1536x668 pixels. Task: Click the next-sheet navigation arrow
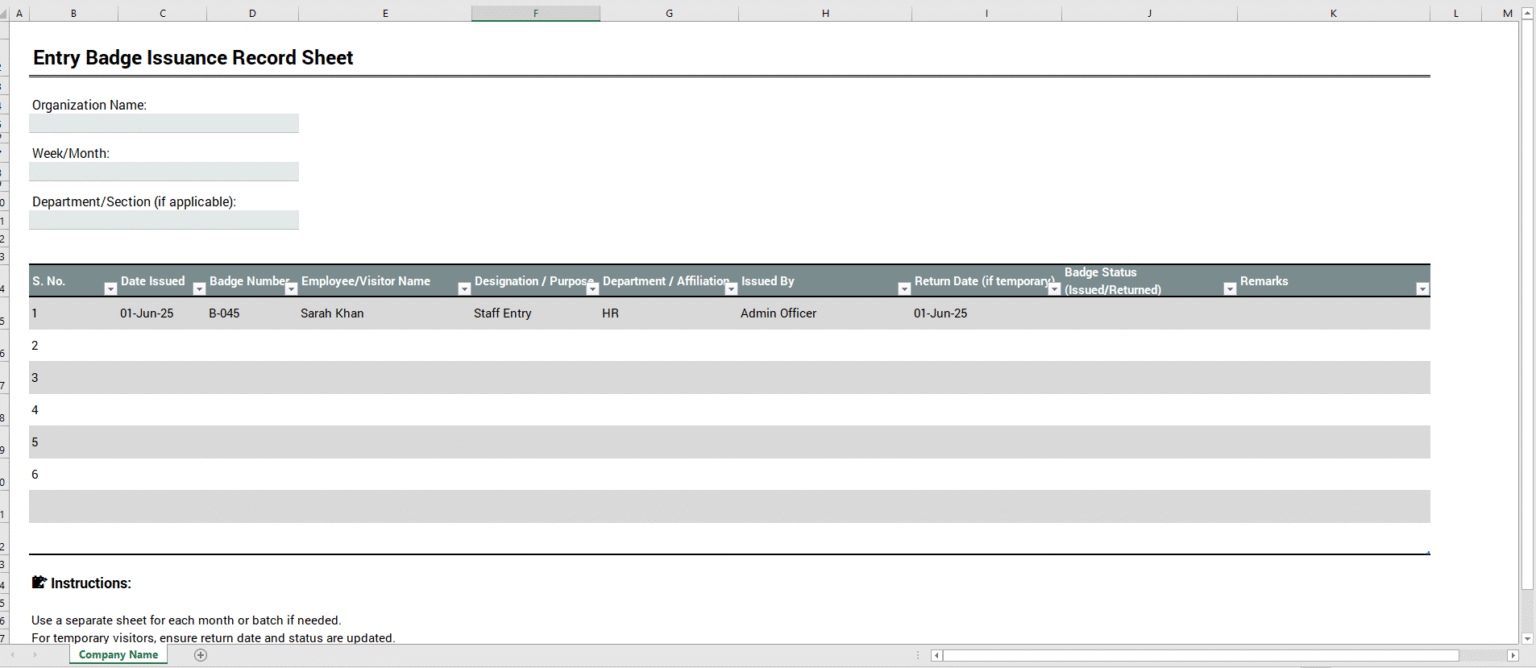pos(34,654)
